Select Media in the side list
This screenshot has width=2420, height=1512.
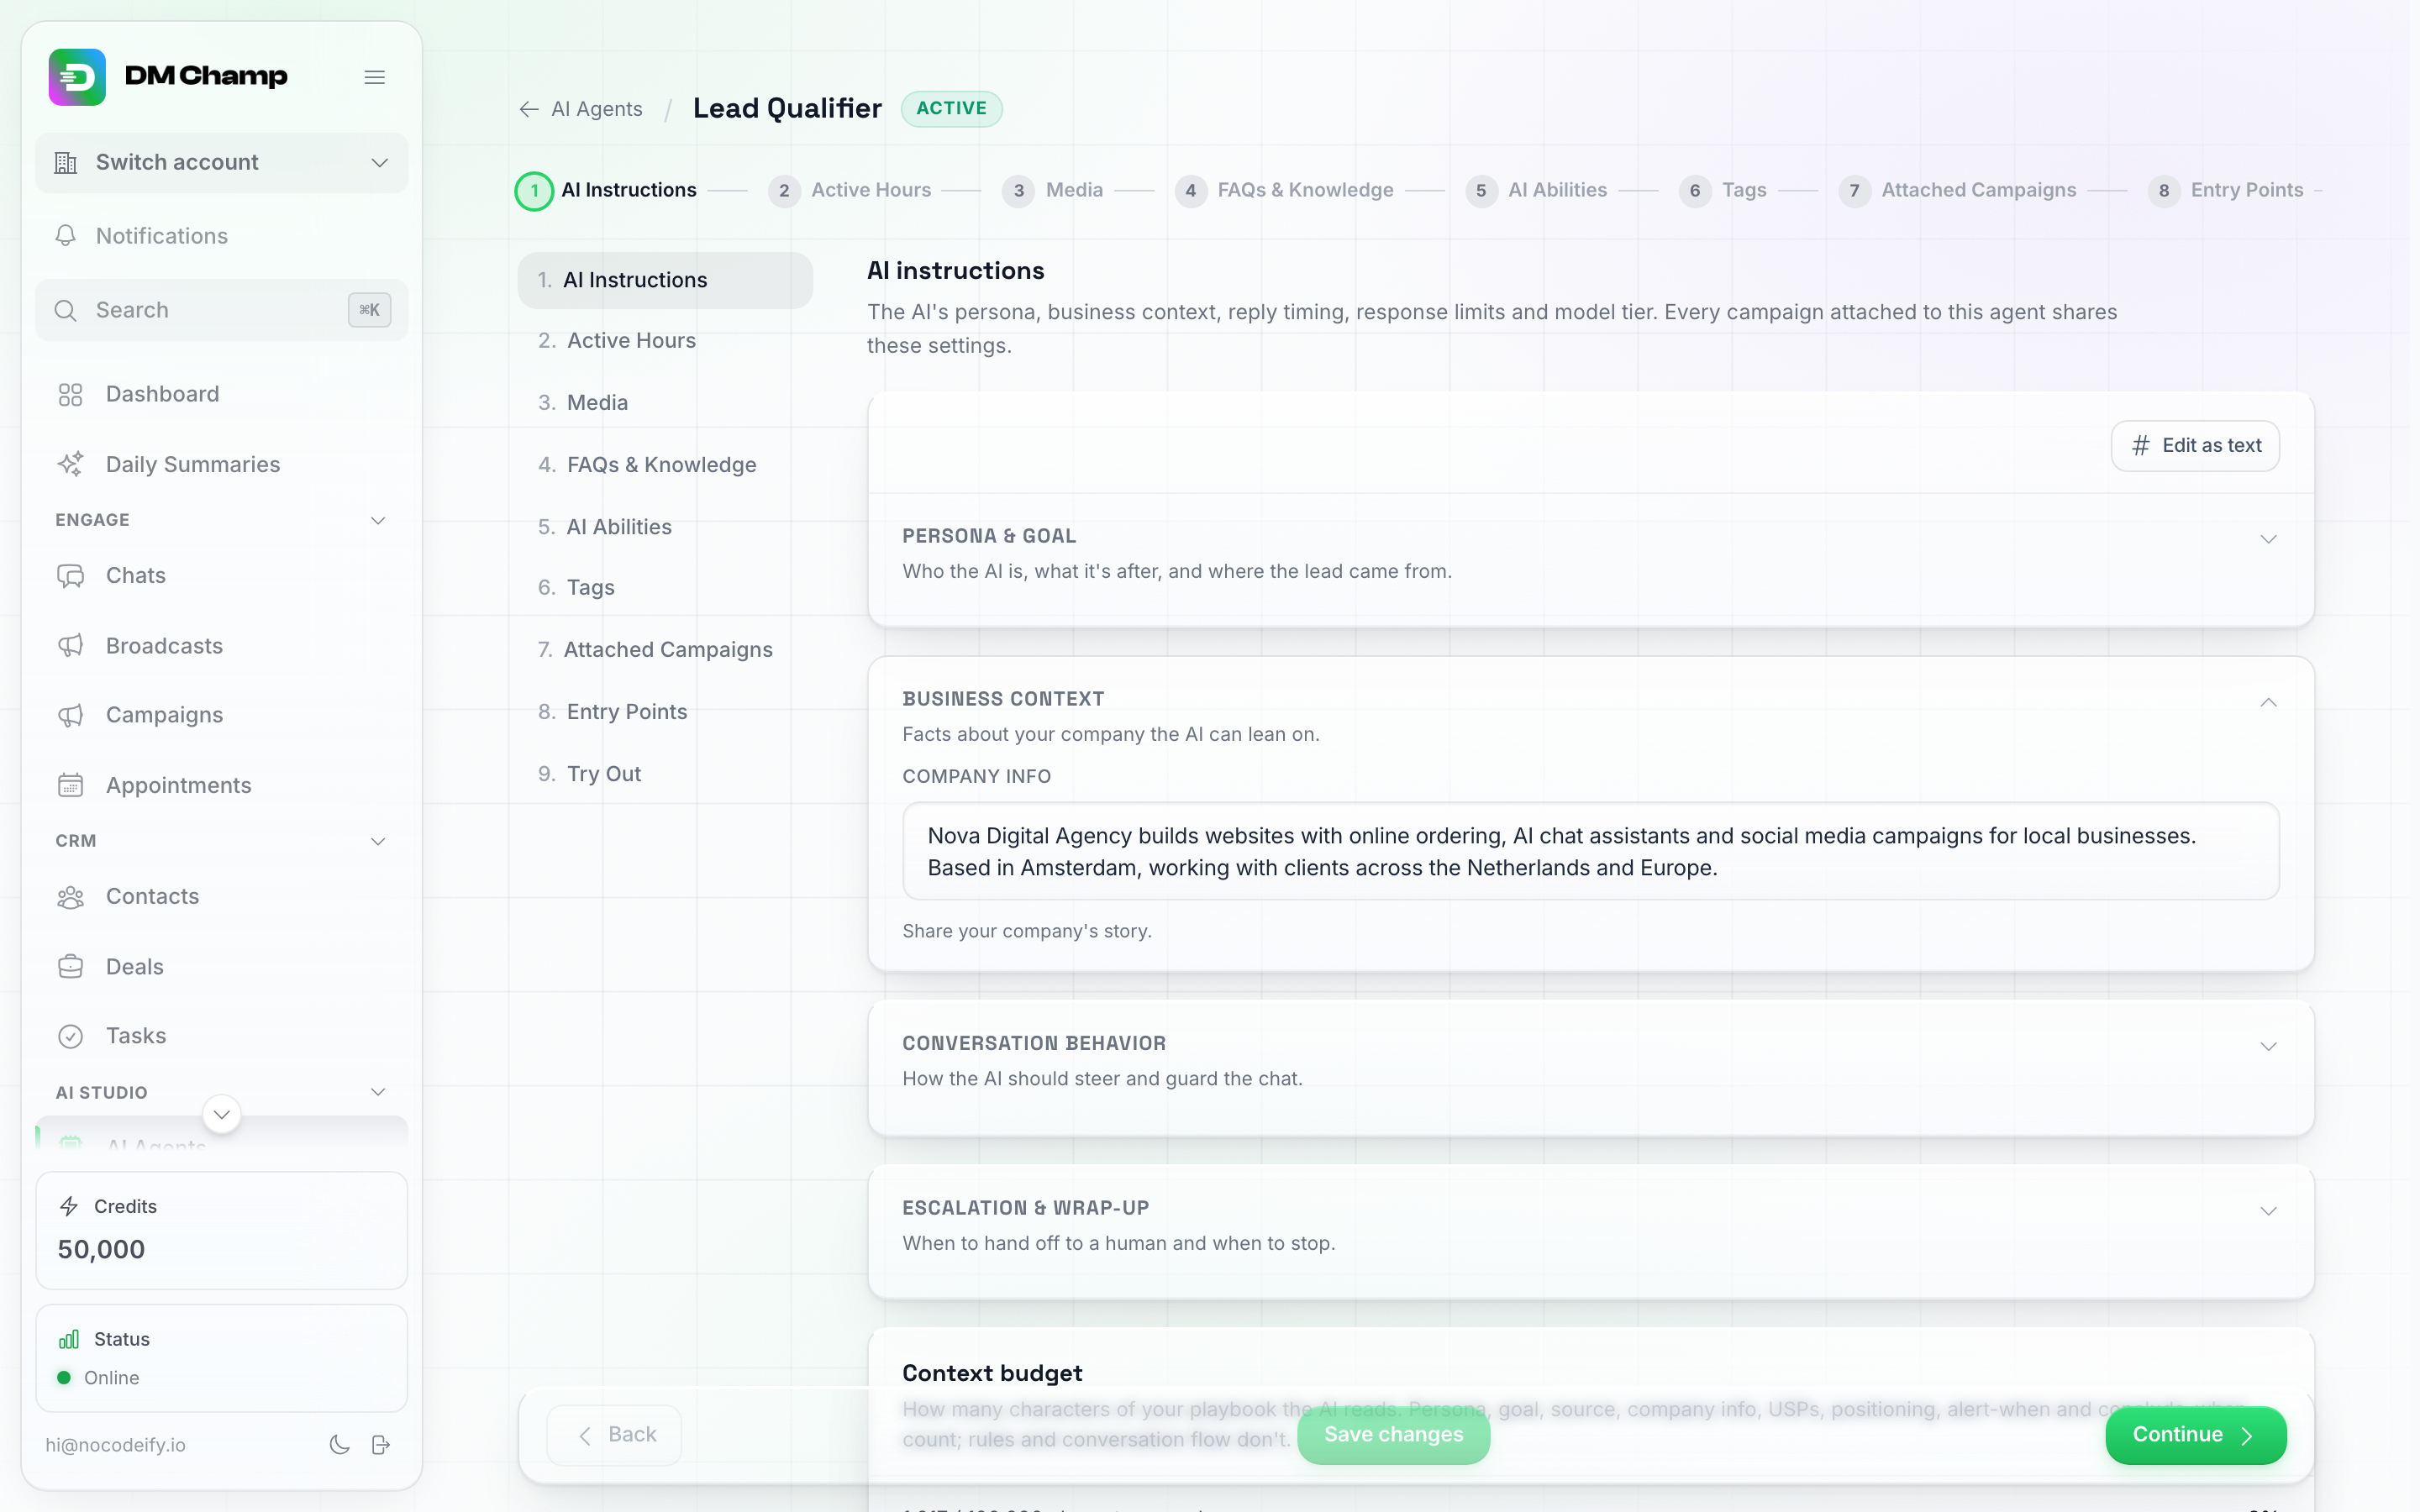[665, 402]
